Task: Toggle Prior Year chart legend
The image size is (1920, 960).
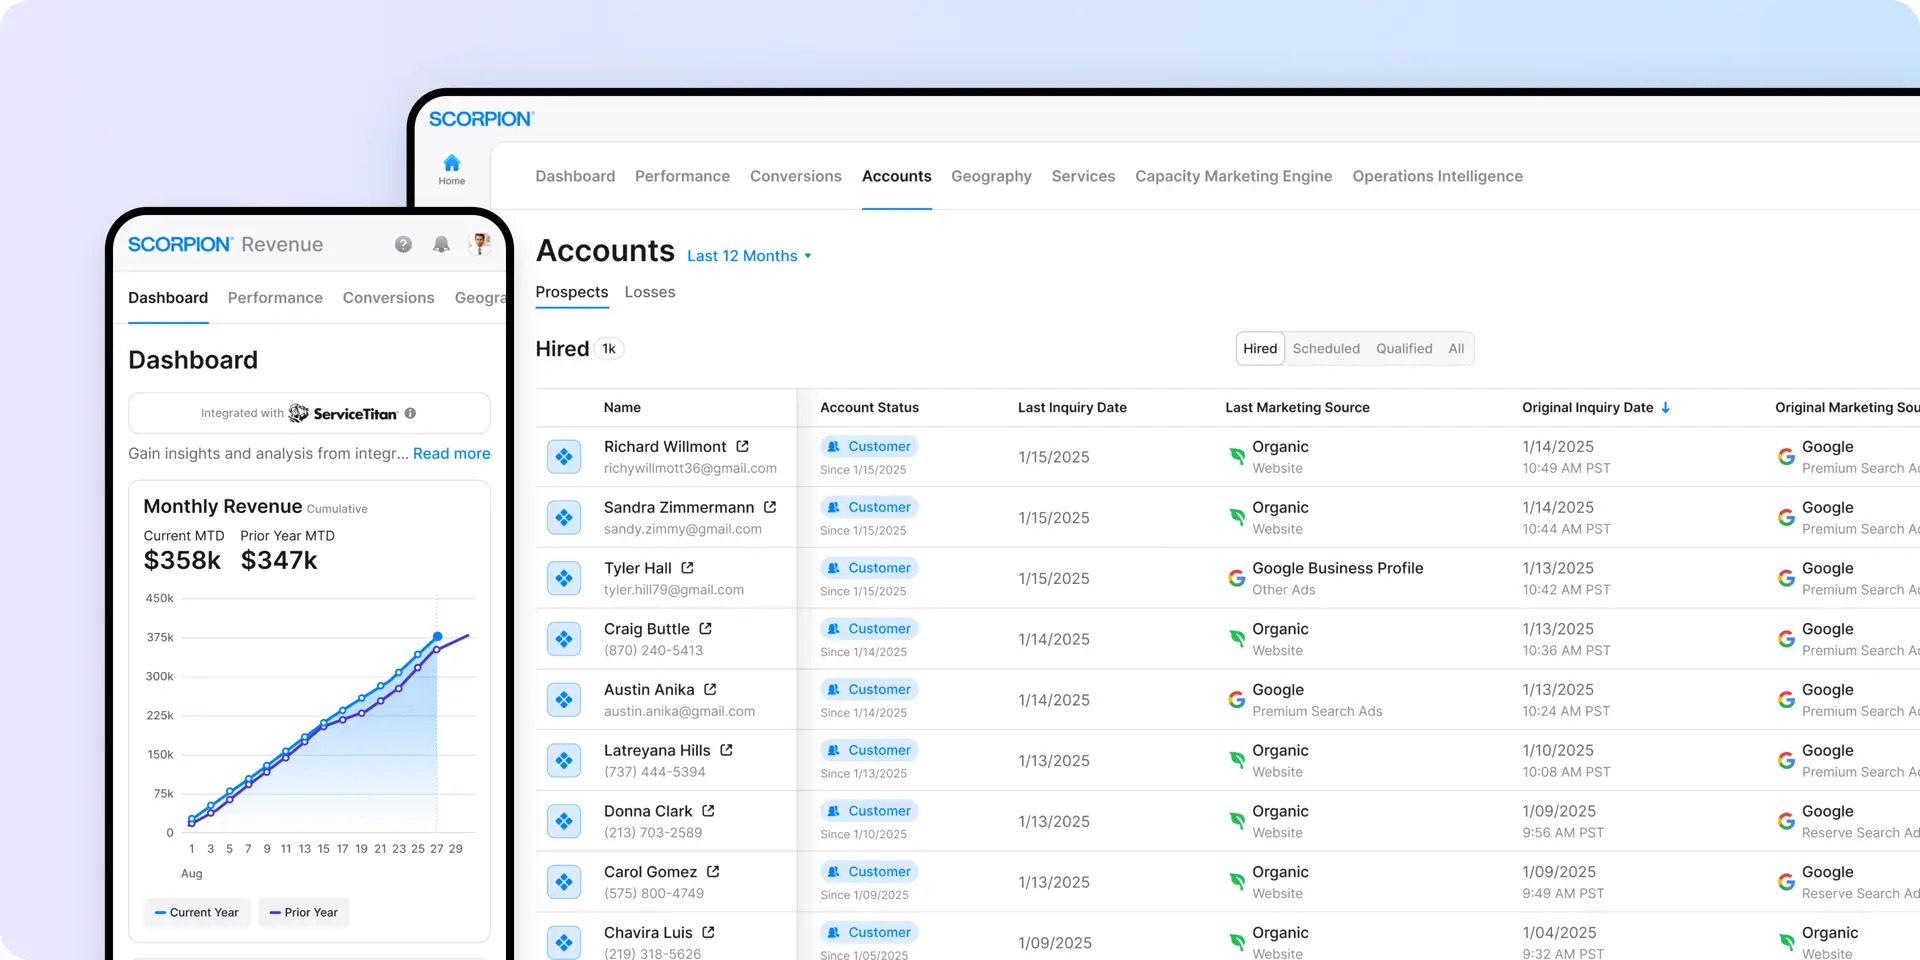Action: 304,912
